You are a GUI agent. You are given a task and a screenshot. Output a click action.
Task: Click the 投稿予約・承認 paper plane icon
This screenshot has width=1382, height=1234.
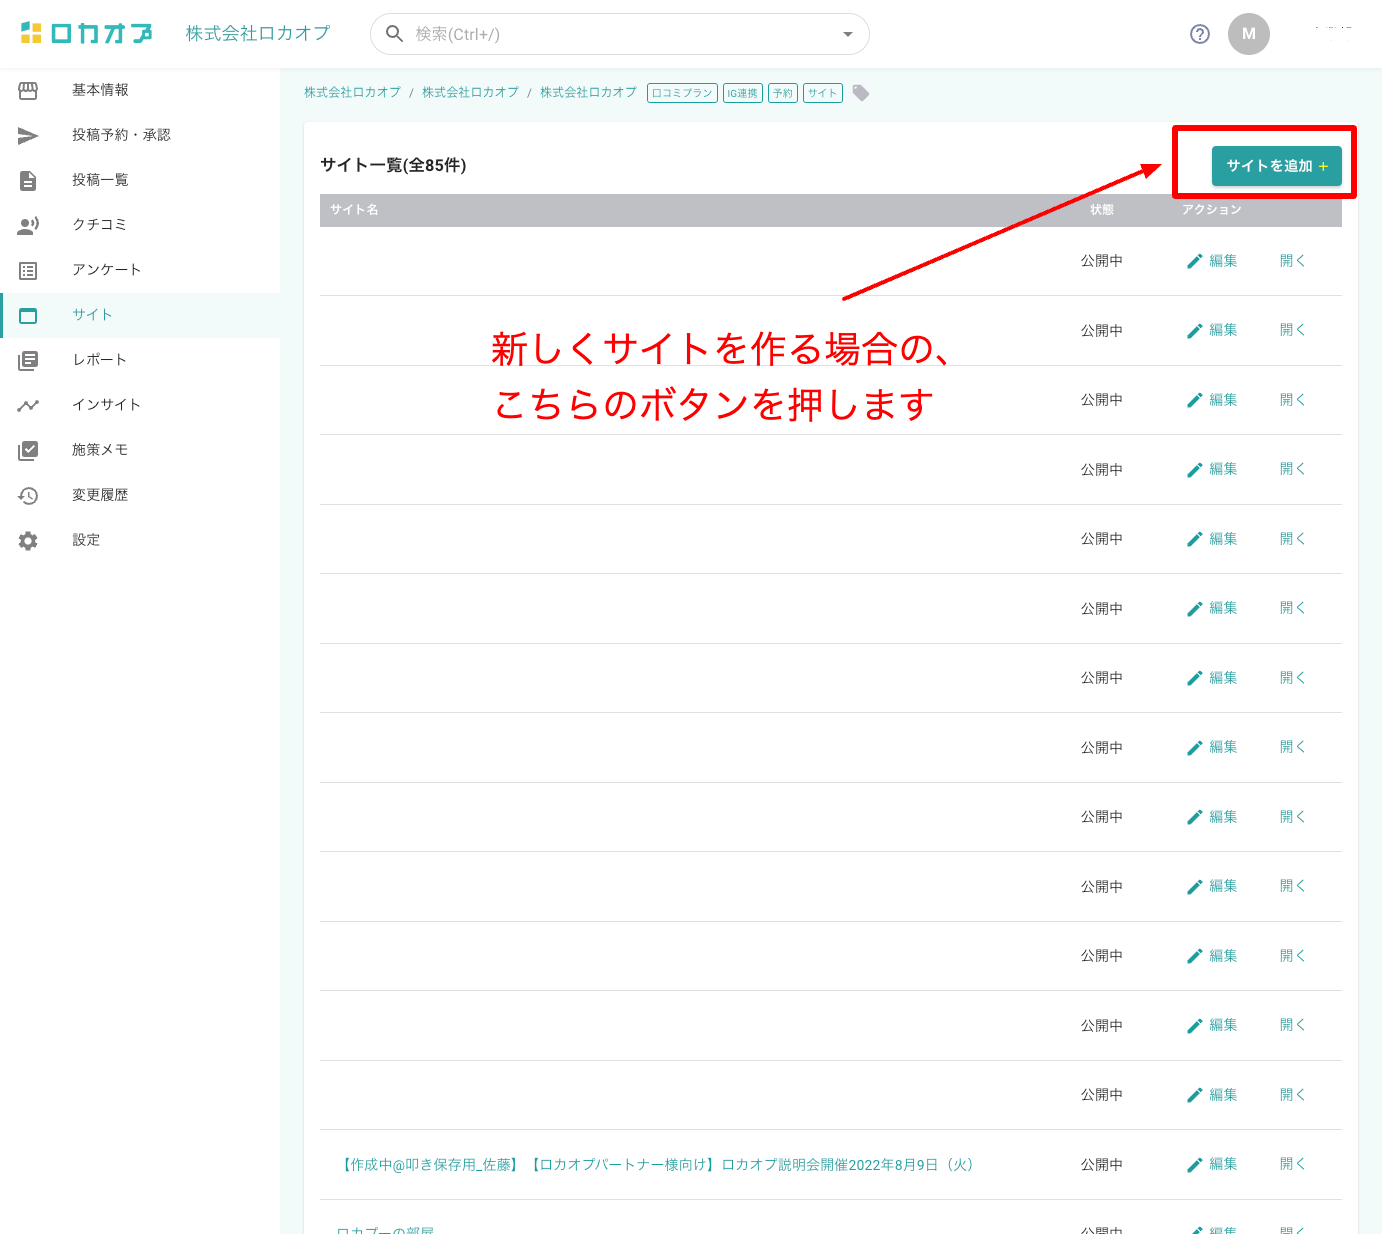point(28,136)
